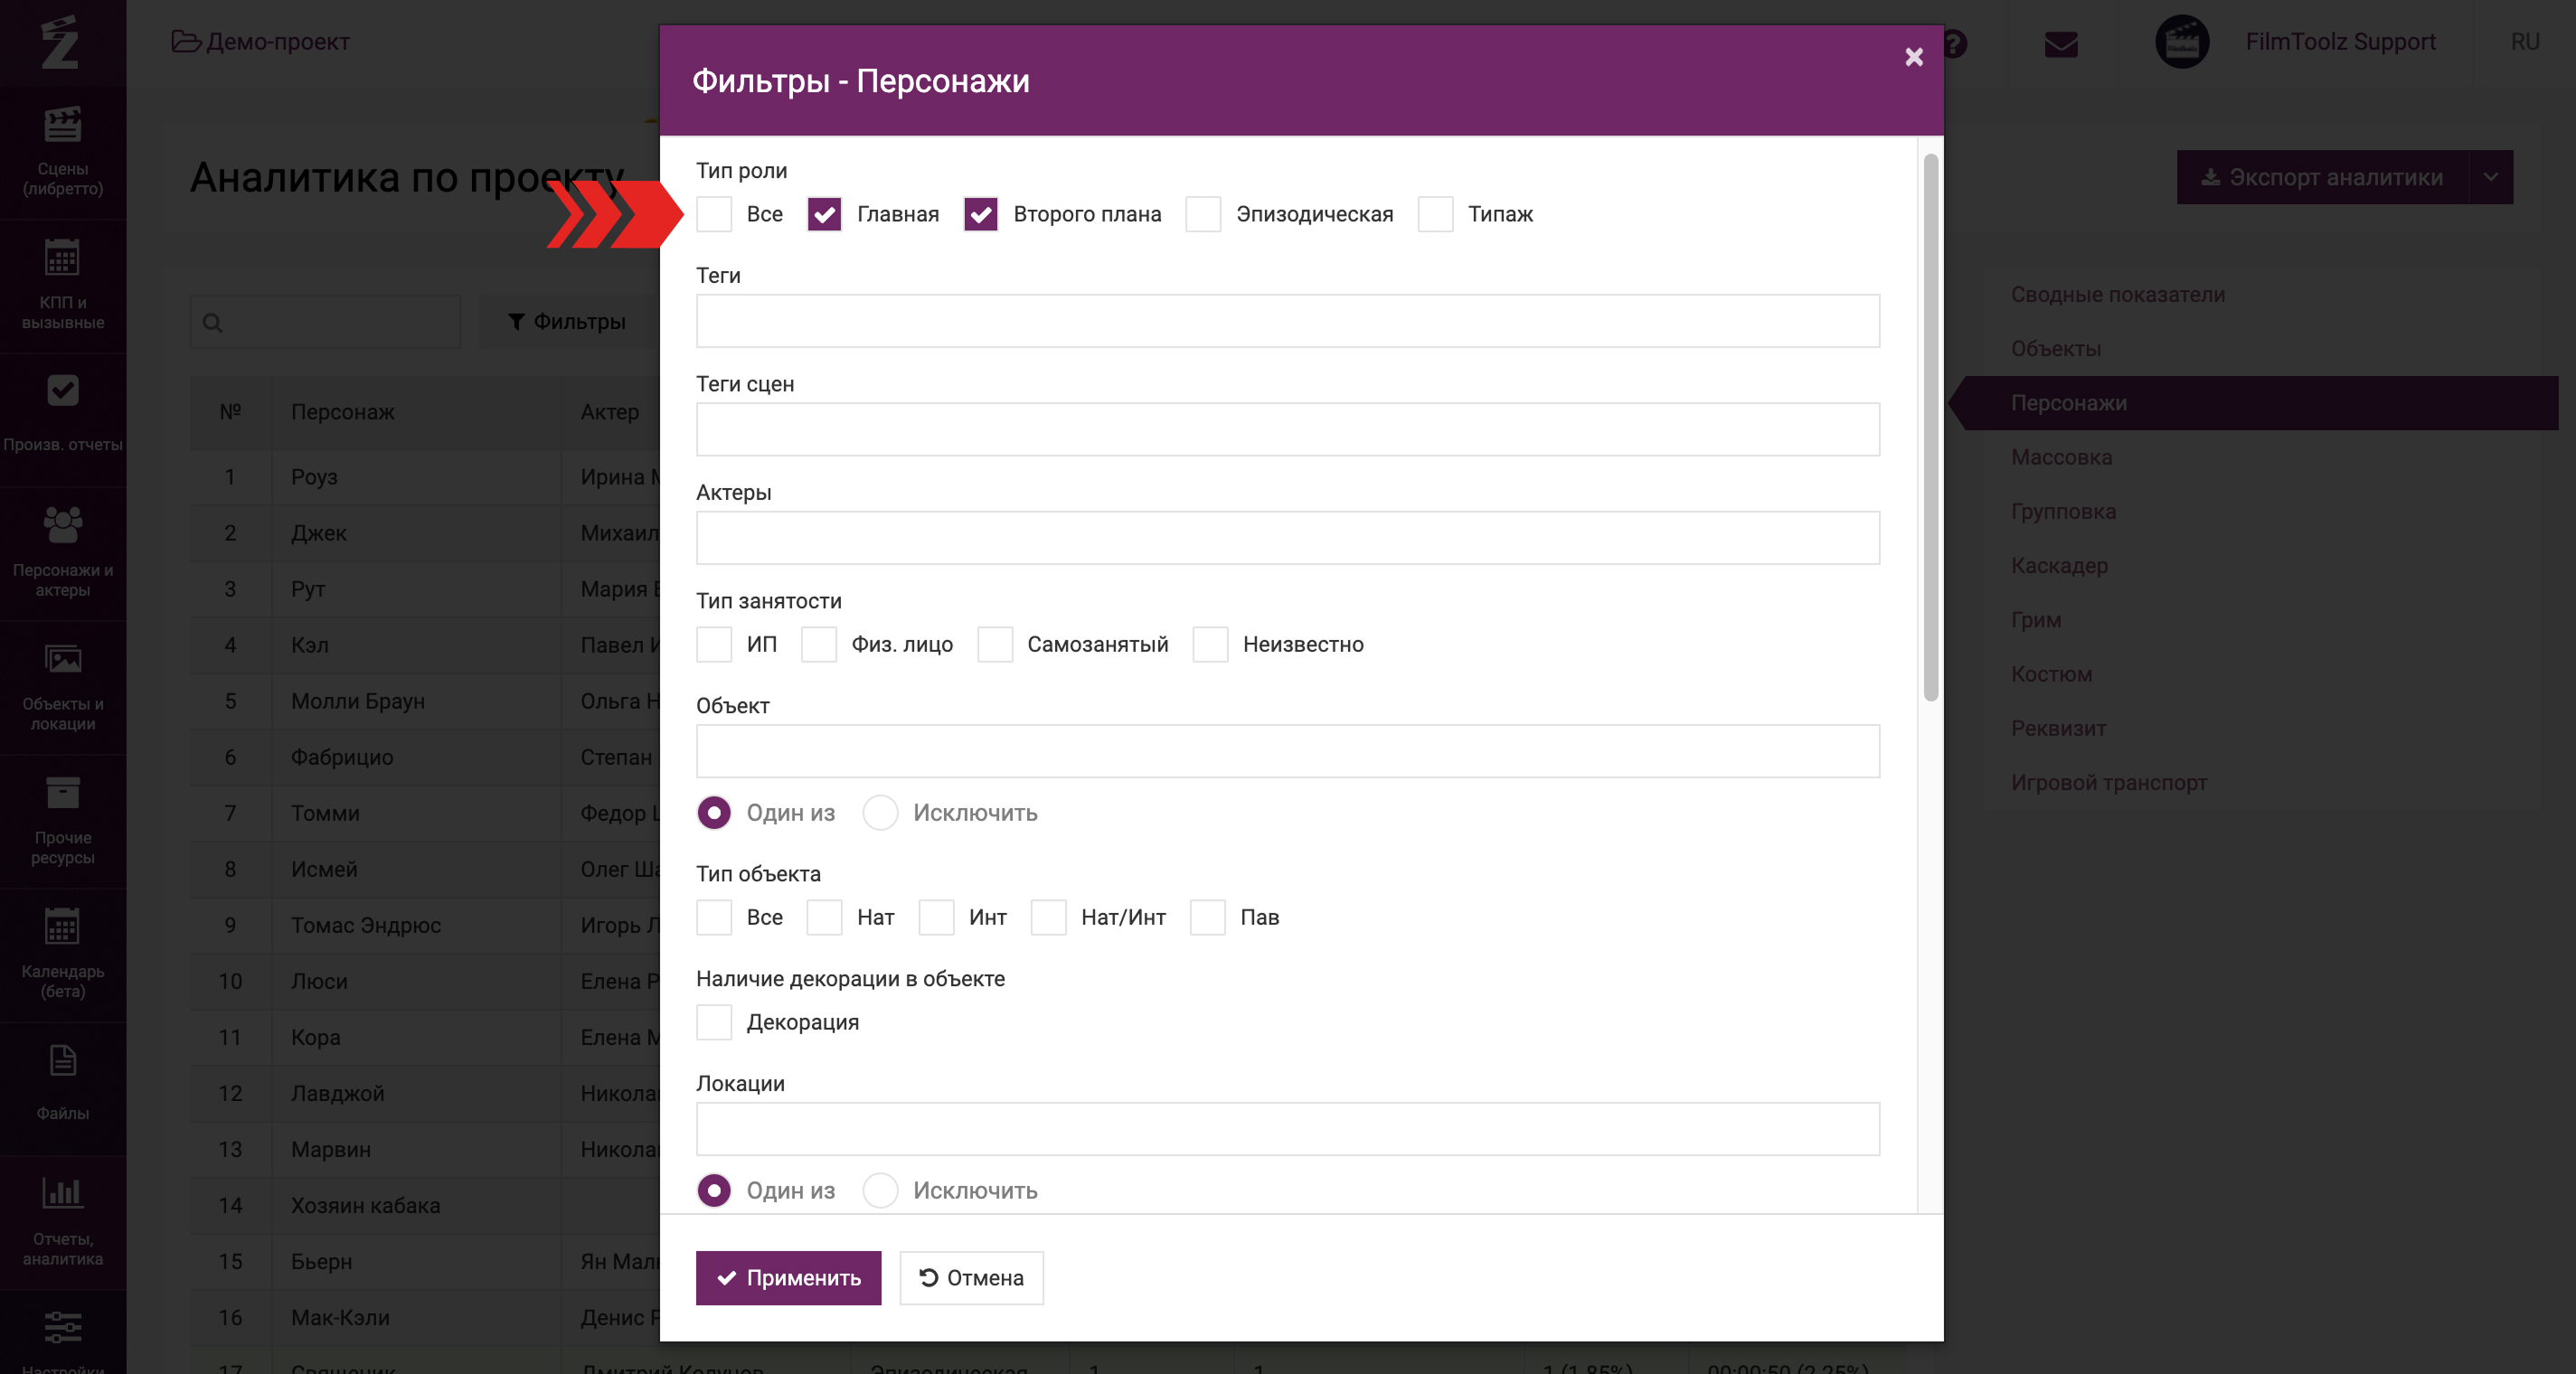Image resolution: width=2576 pixels, height=1374 pixels.
Task: Check the Пав object type checkbox
Action: pos(1208,917)
